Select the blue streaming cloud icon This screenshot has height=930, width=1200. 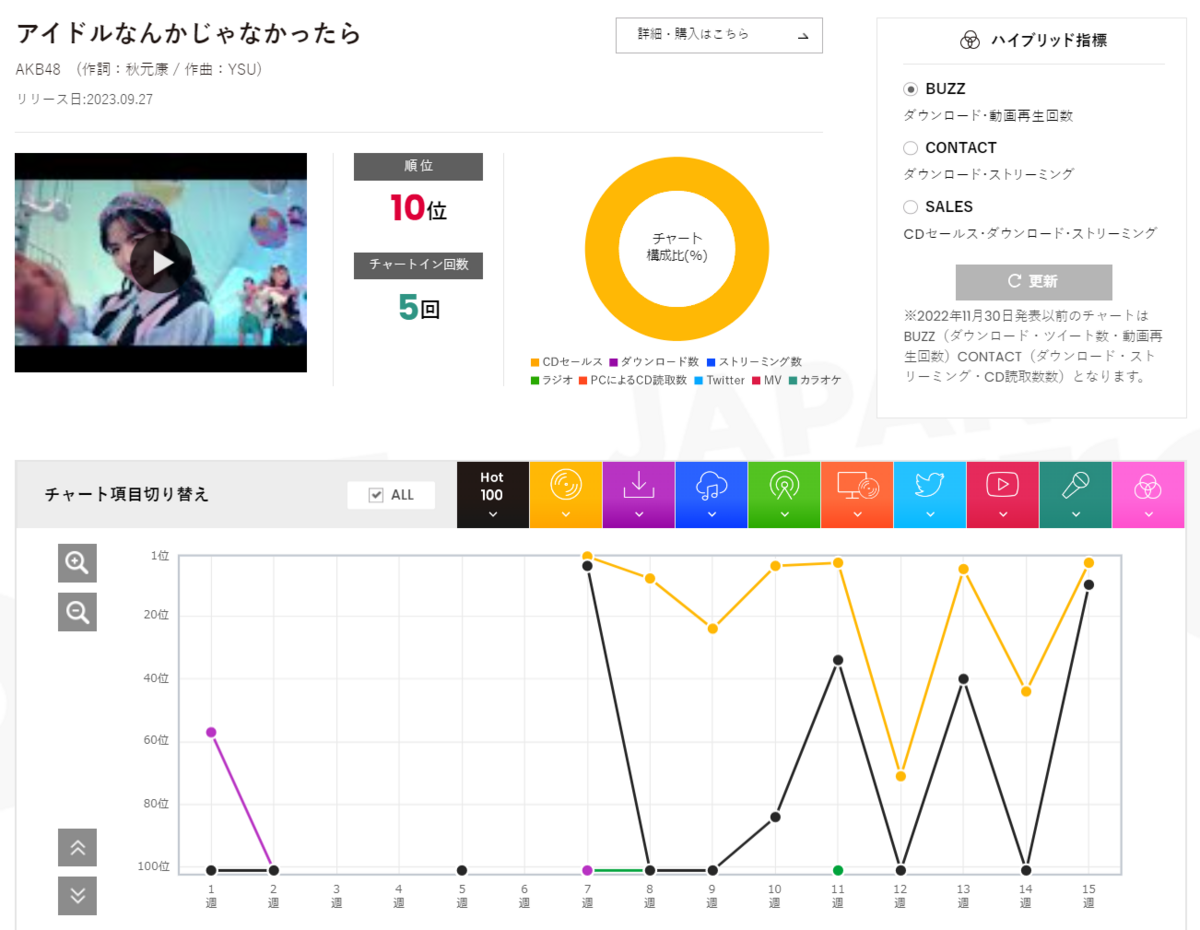[x=711, y=494]
